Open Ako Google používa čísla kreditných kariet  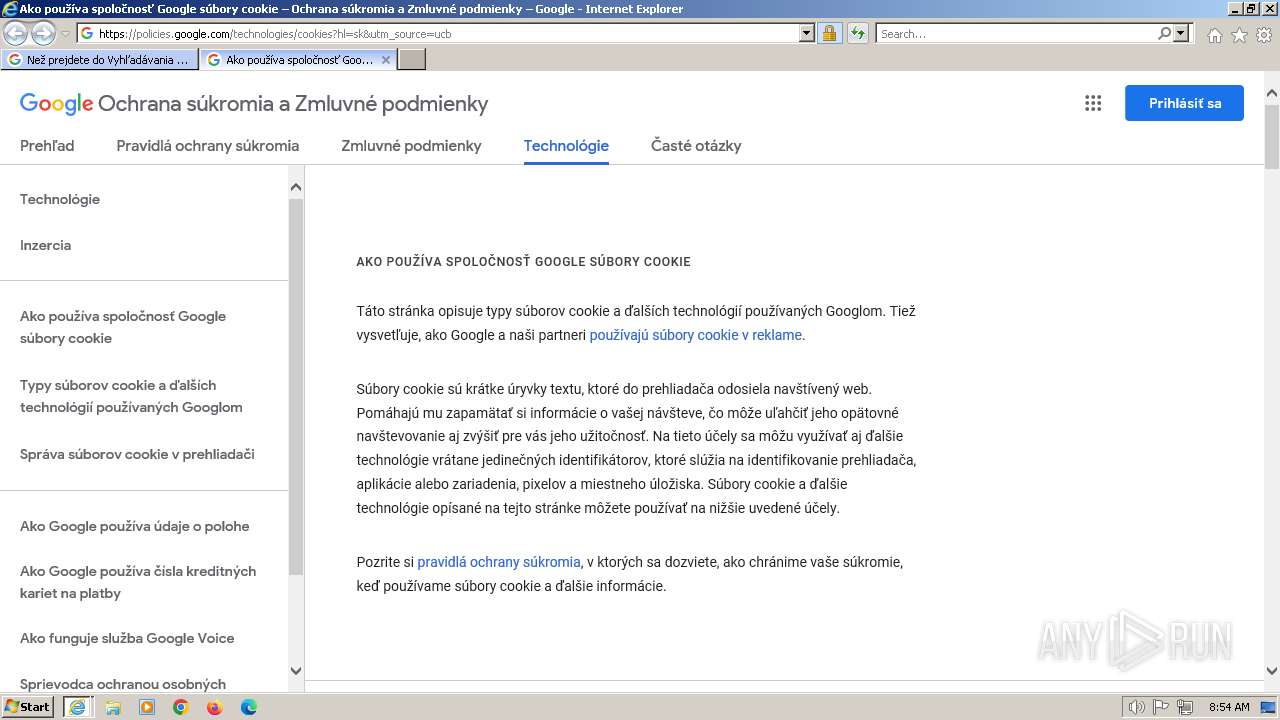click(138, 582)
